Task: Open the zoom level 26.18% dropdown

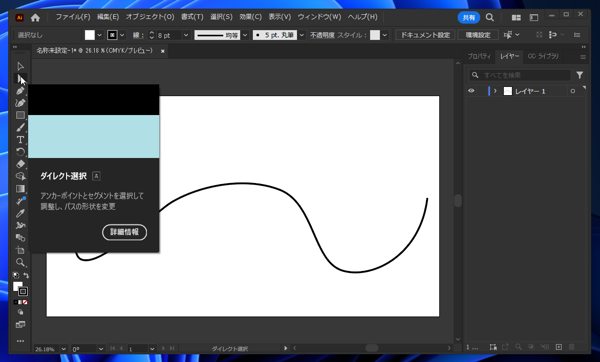Action: [64, 349]
